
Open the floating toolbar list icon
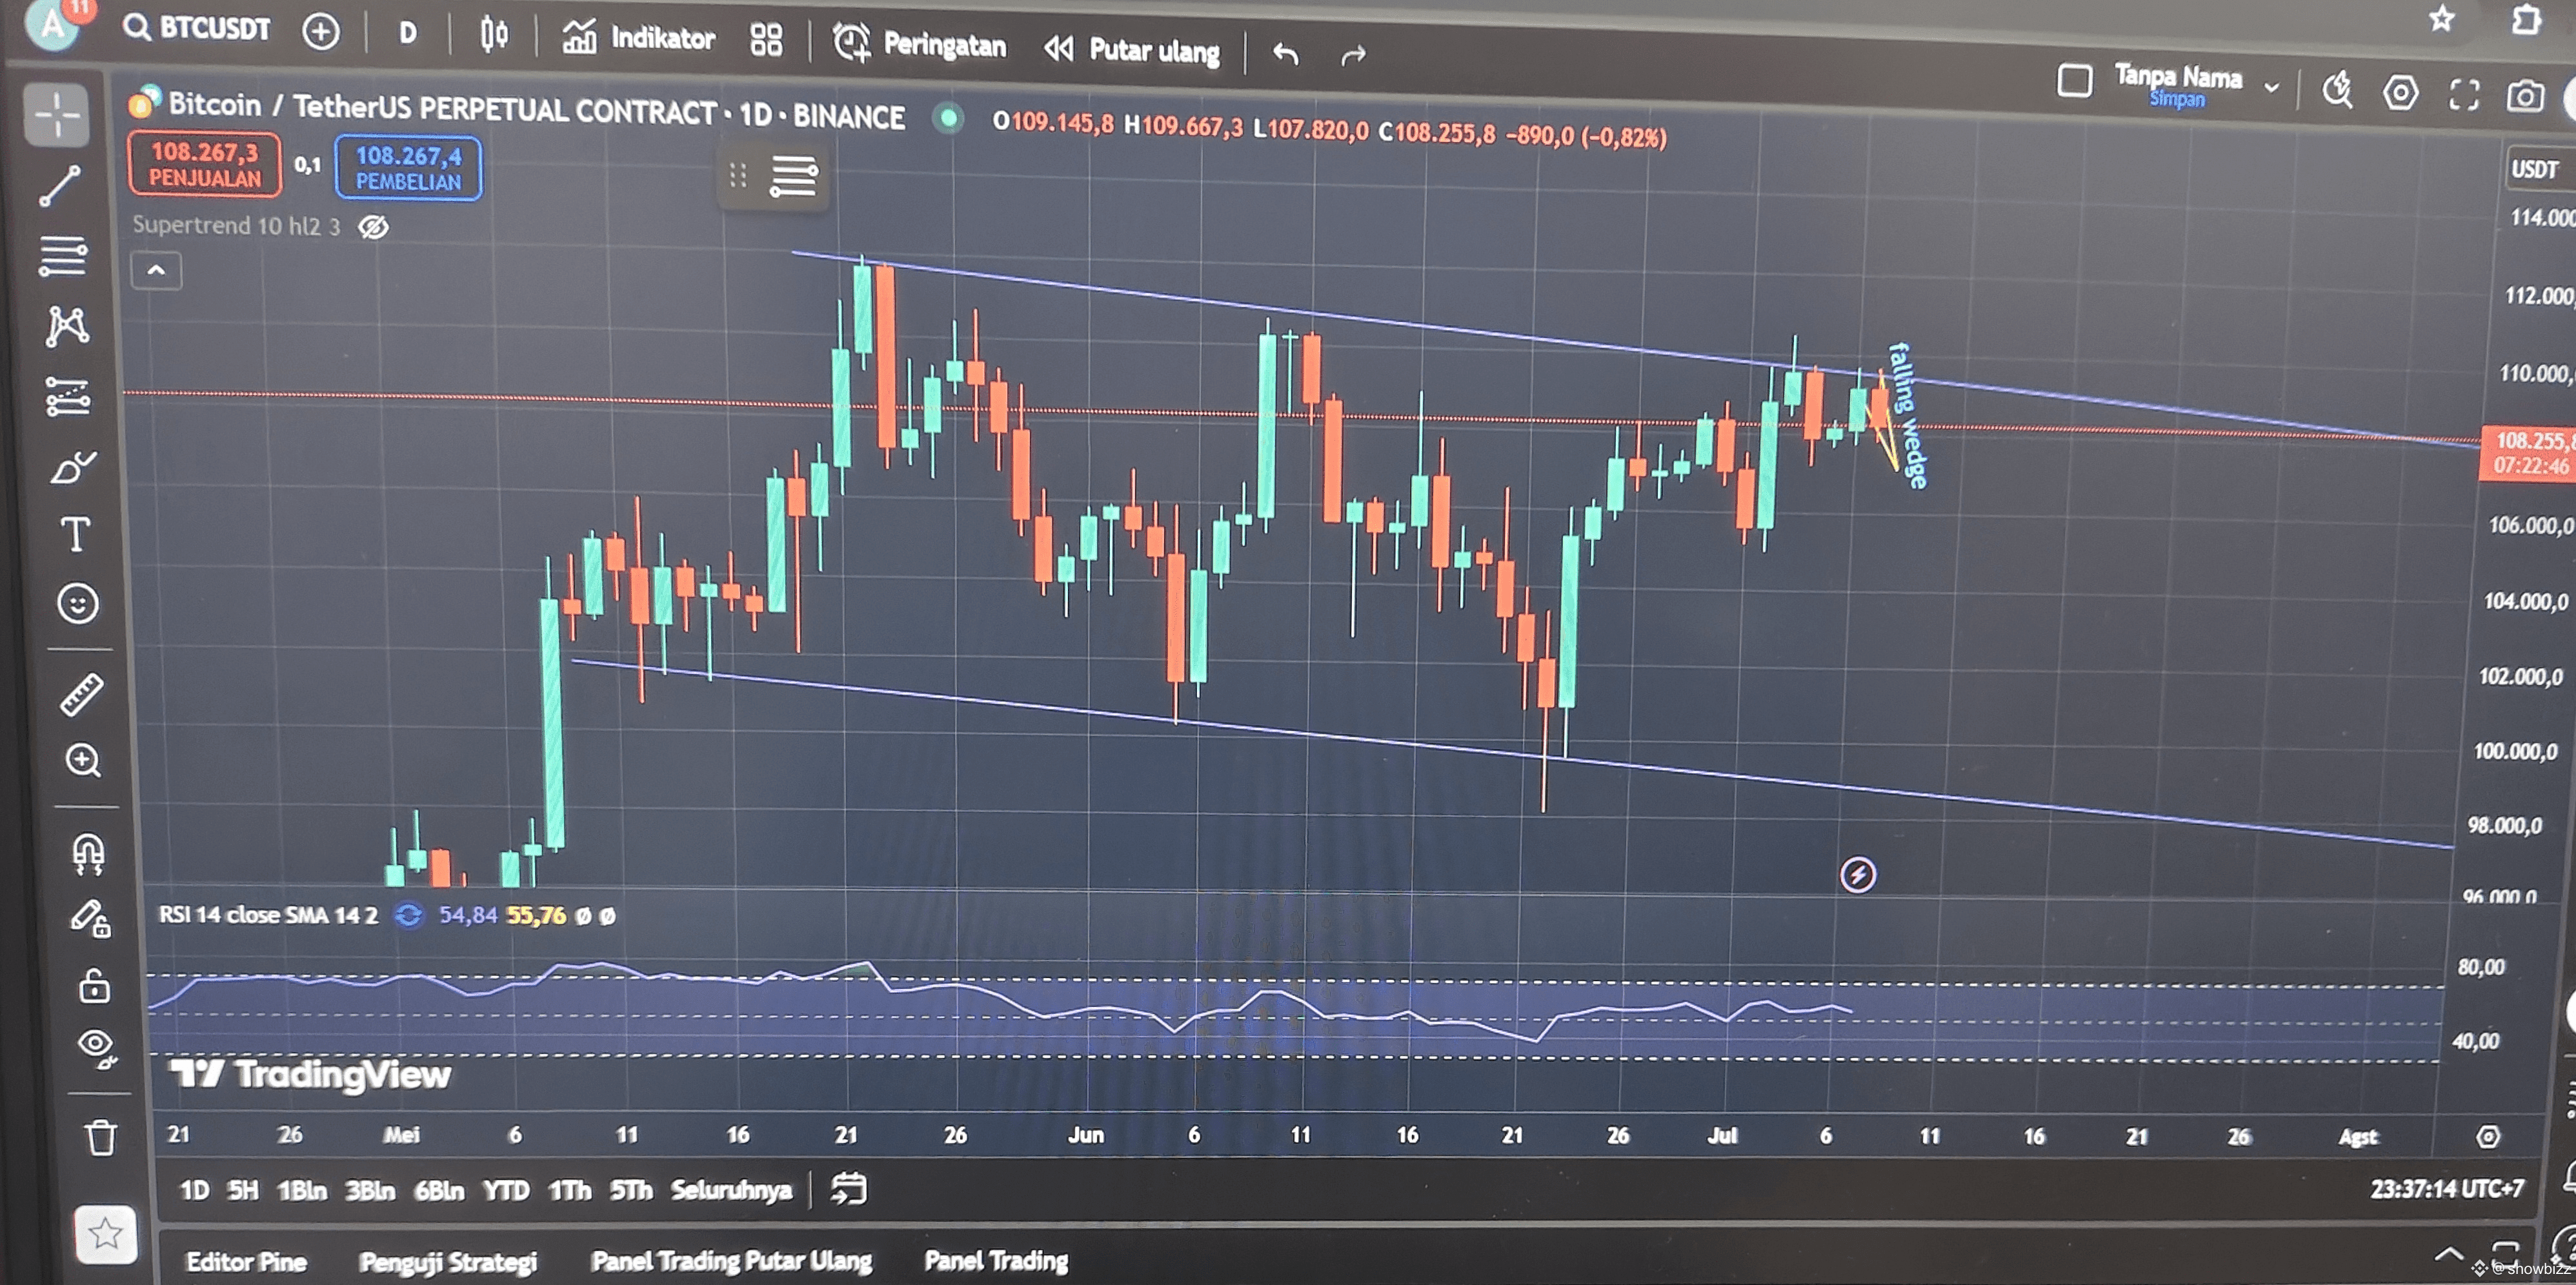coord(793,176)
